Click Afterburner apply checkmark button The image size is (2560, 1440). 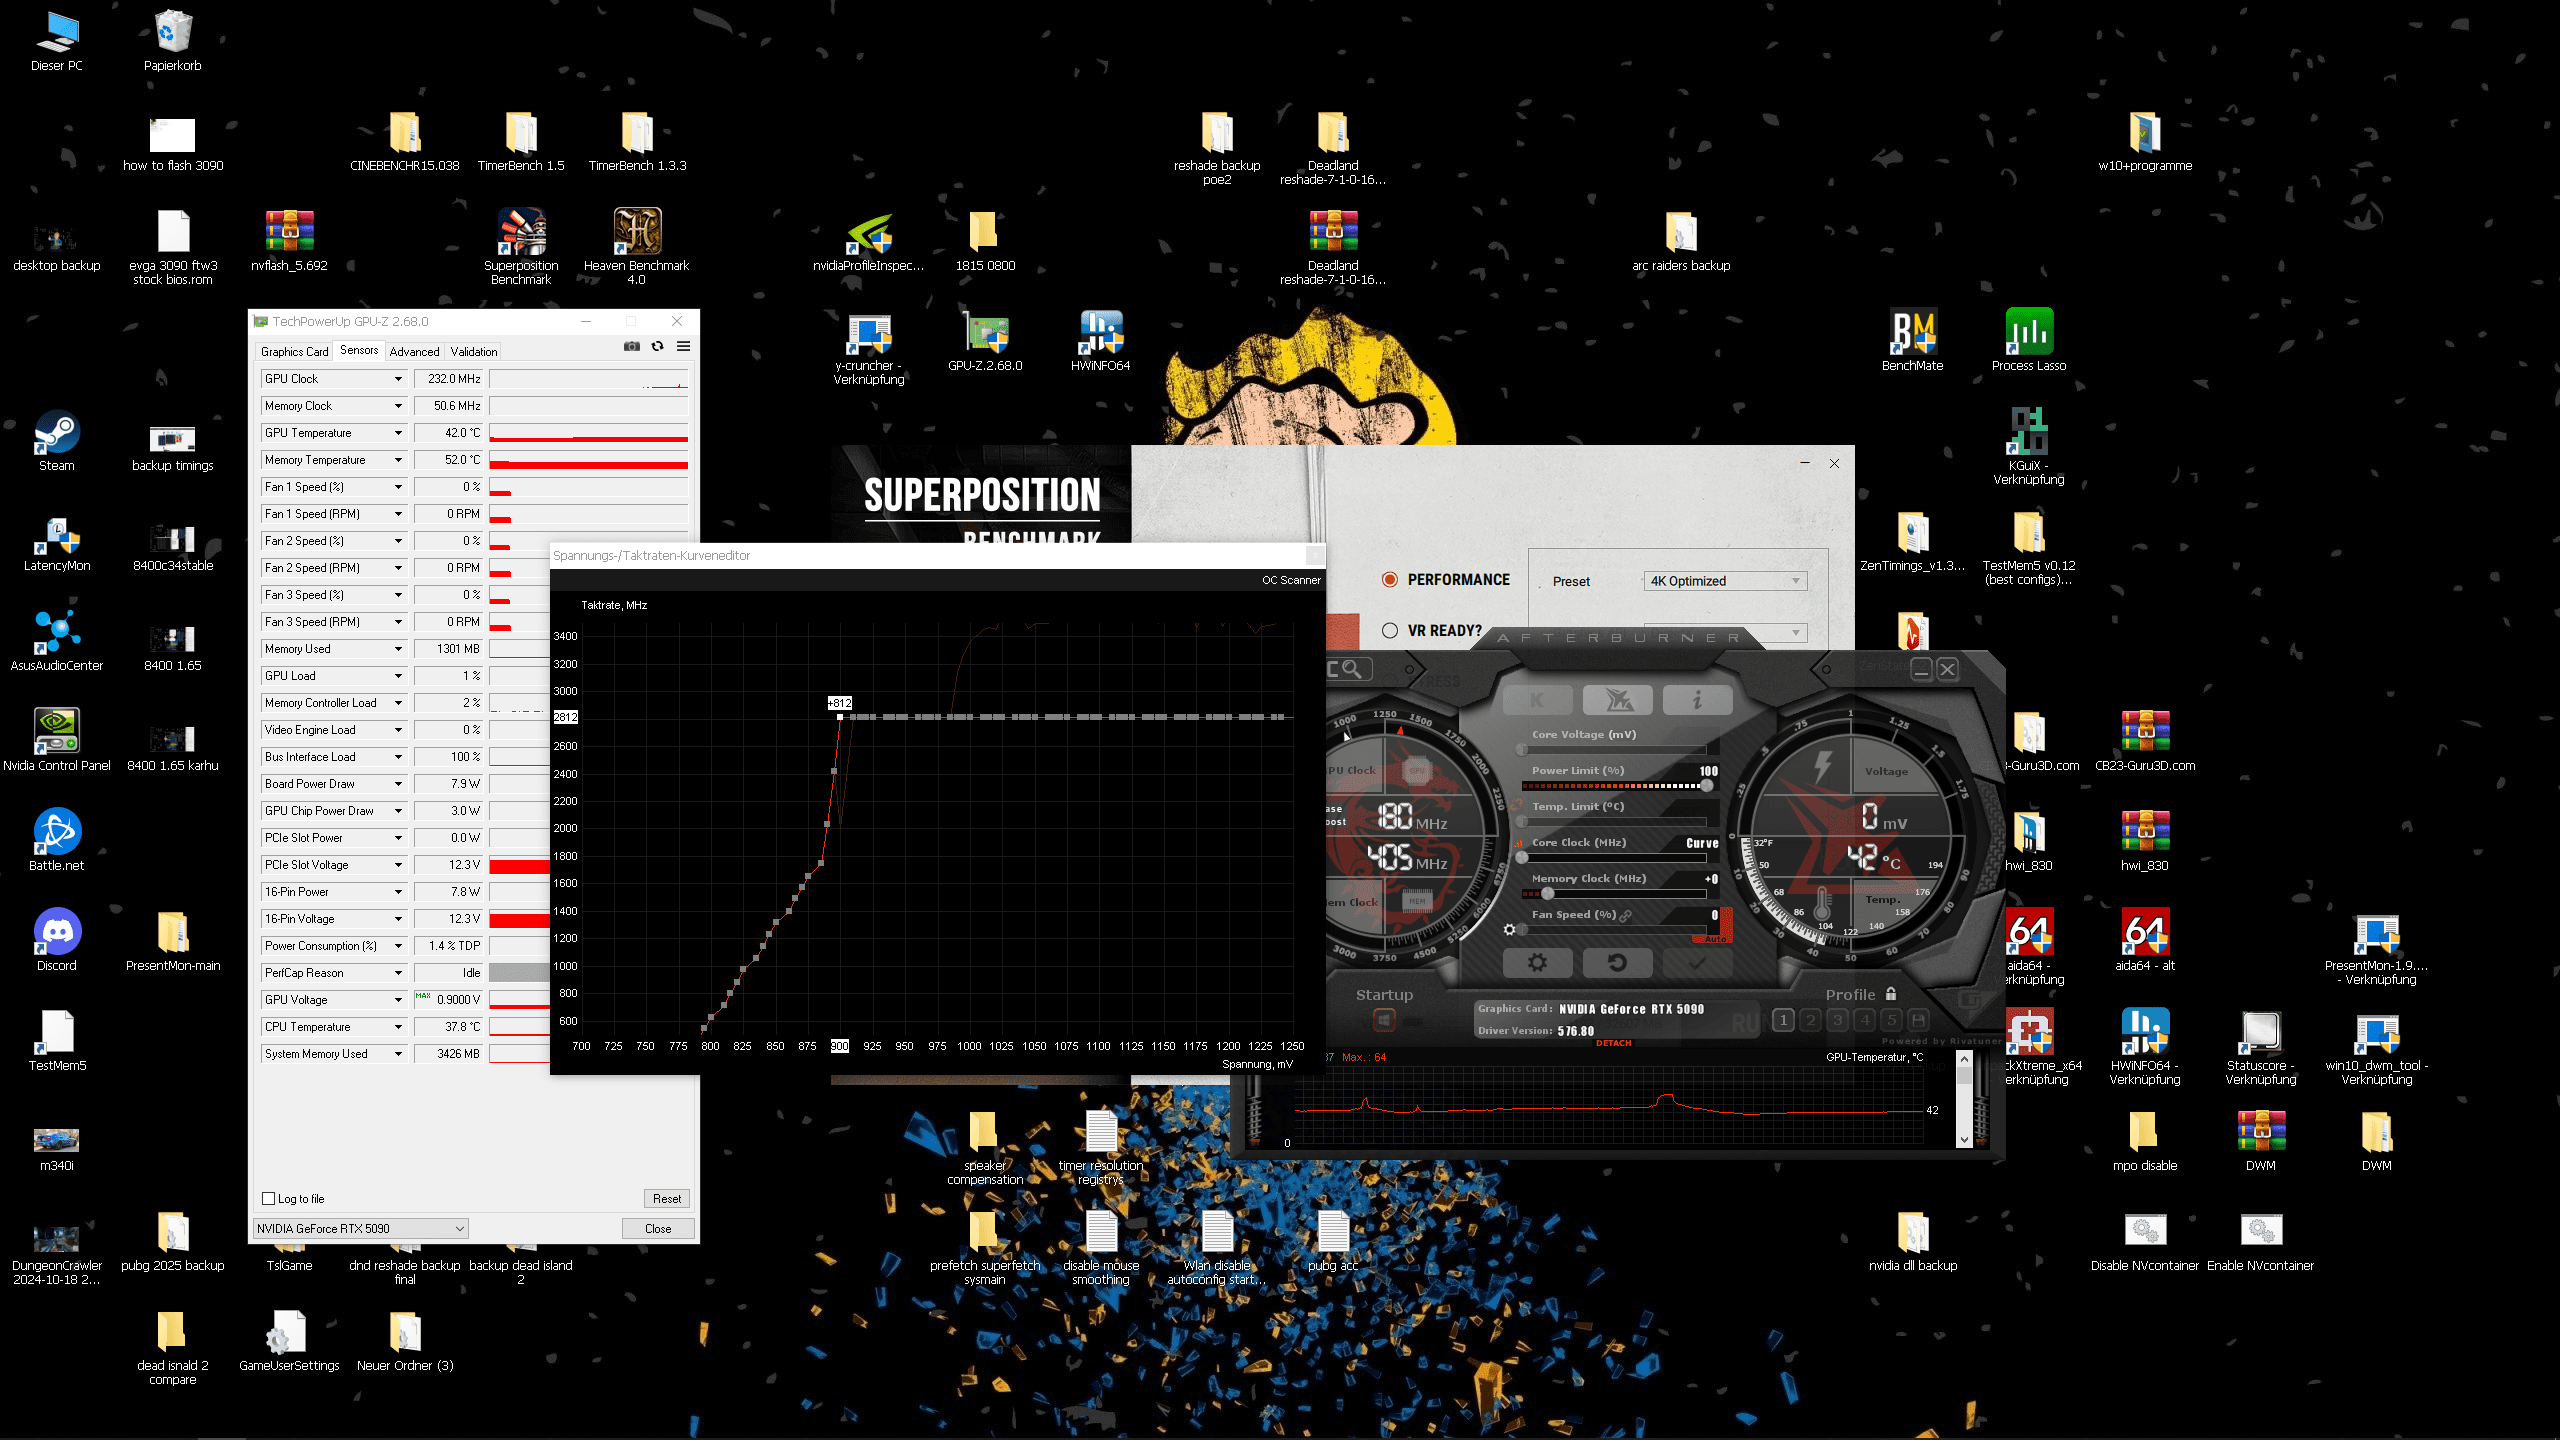tap(1696, 962)
